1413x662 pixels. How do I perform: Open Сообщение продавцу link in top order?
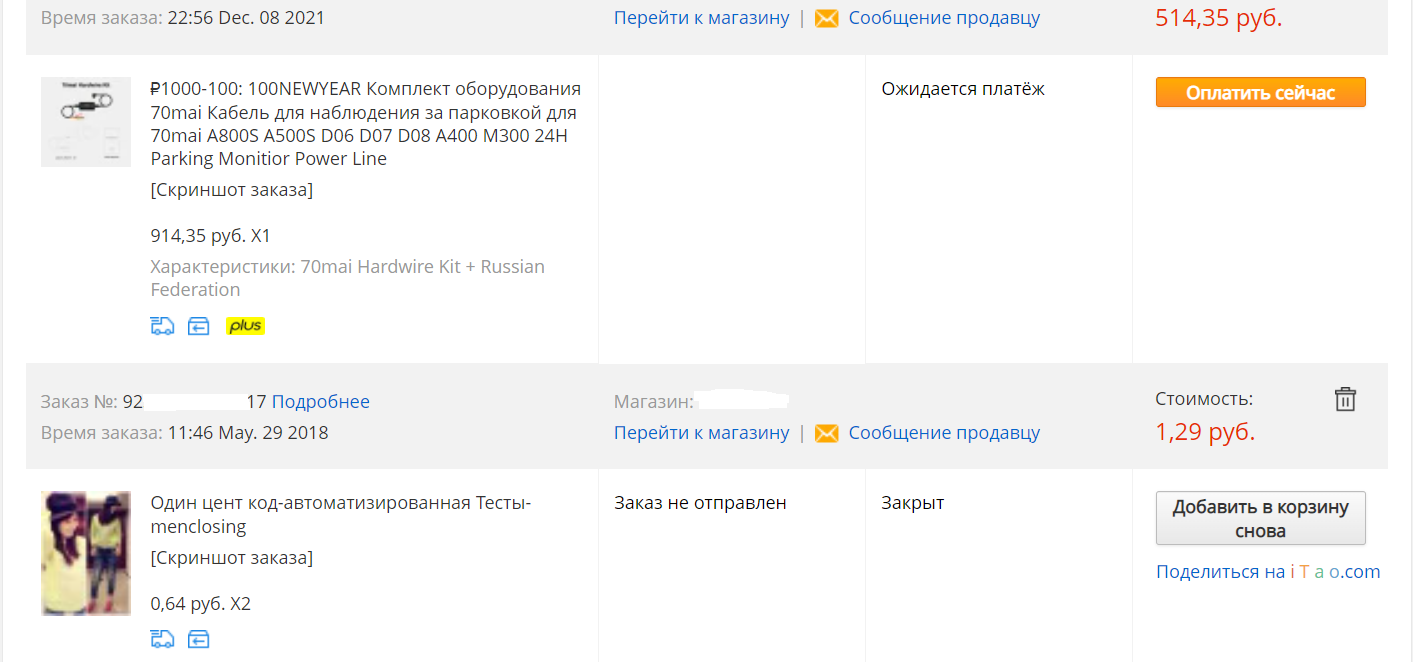944,18
